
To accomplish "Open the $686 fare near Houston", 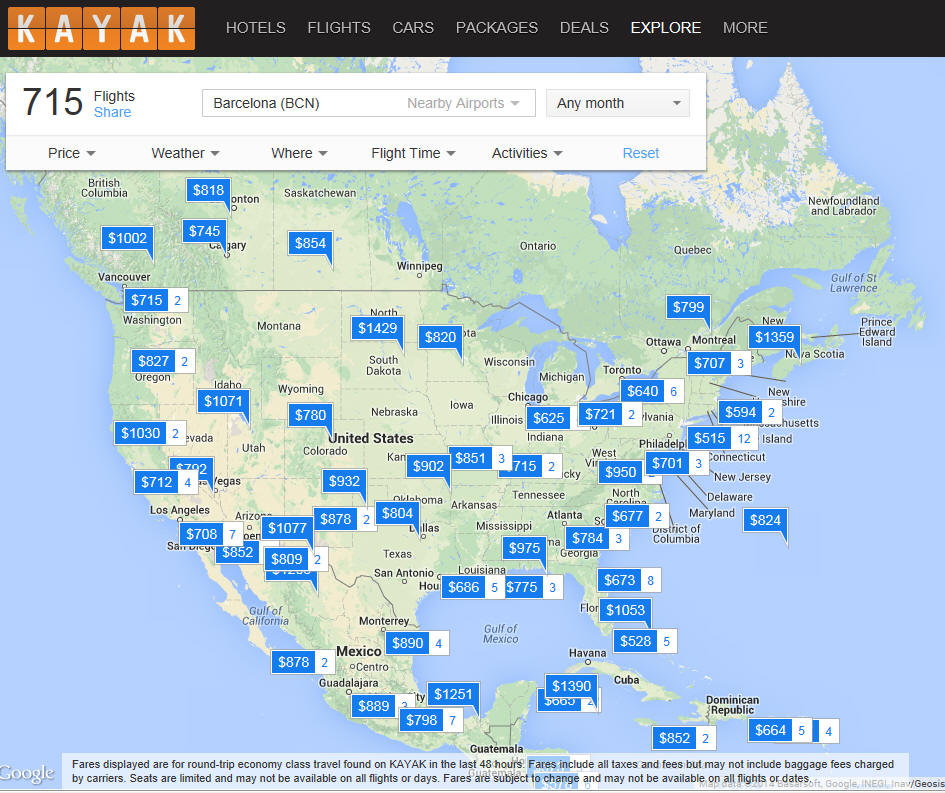I will [472, 587].
